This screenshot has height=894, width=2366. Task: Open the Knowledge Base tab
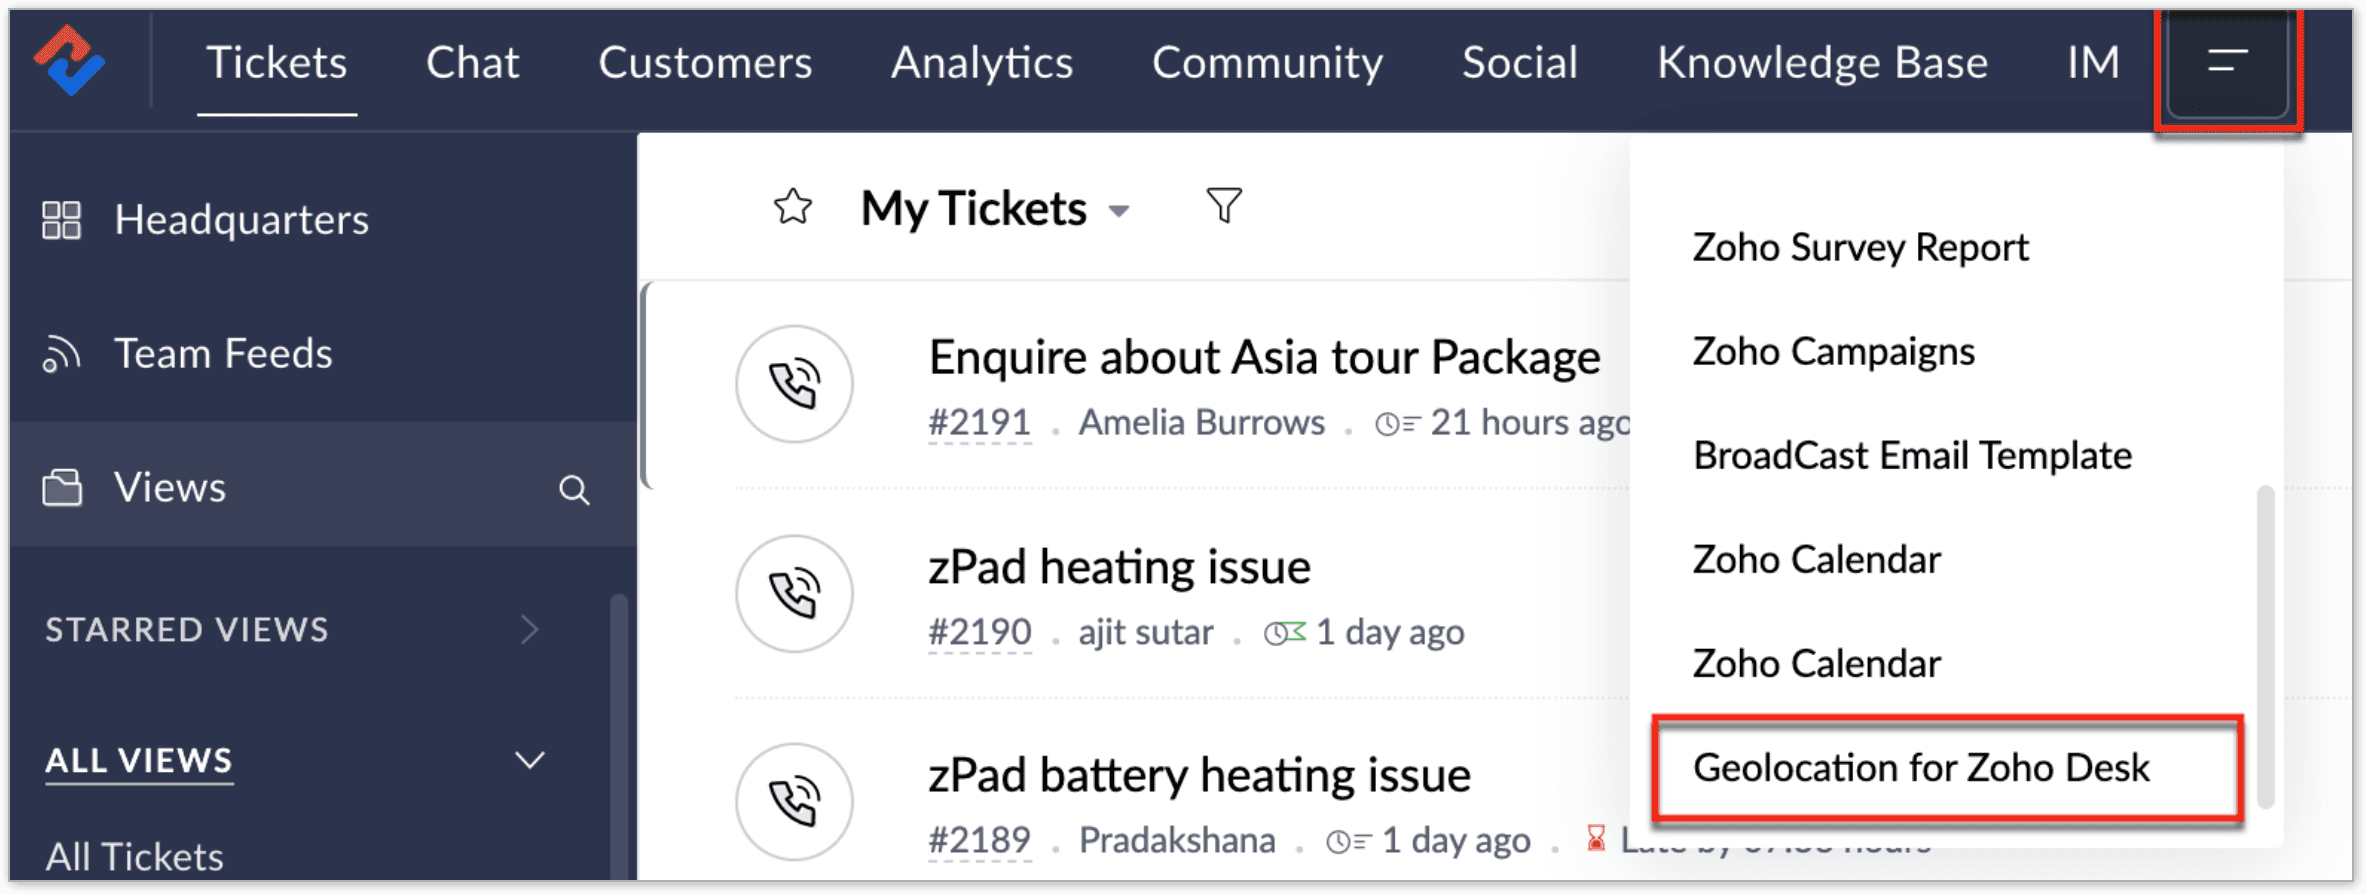pyautogui.click(x=1822, y=62)
